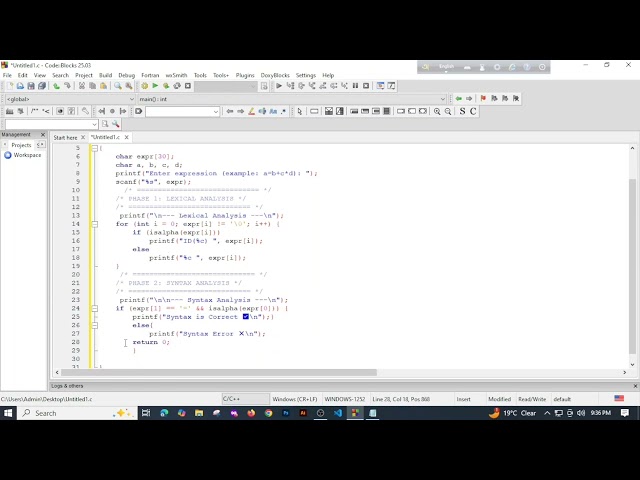
Task: Click the taskbar Search box
Action: tap(77, 413)
